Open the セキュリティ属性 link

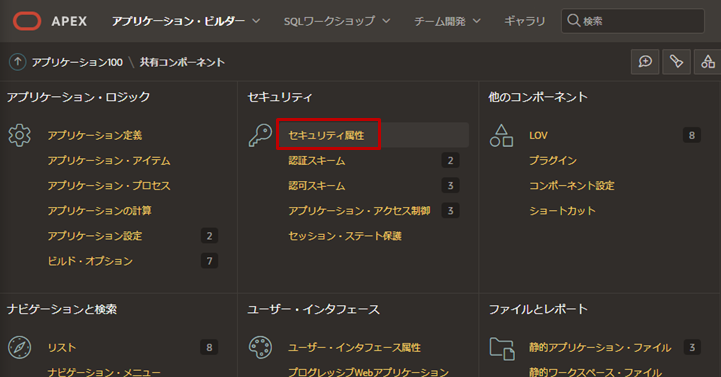tap(326, 135)
